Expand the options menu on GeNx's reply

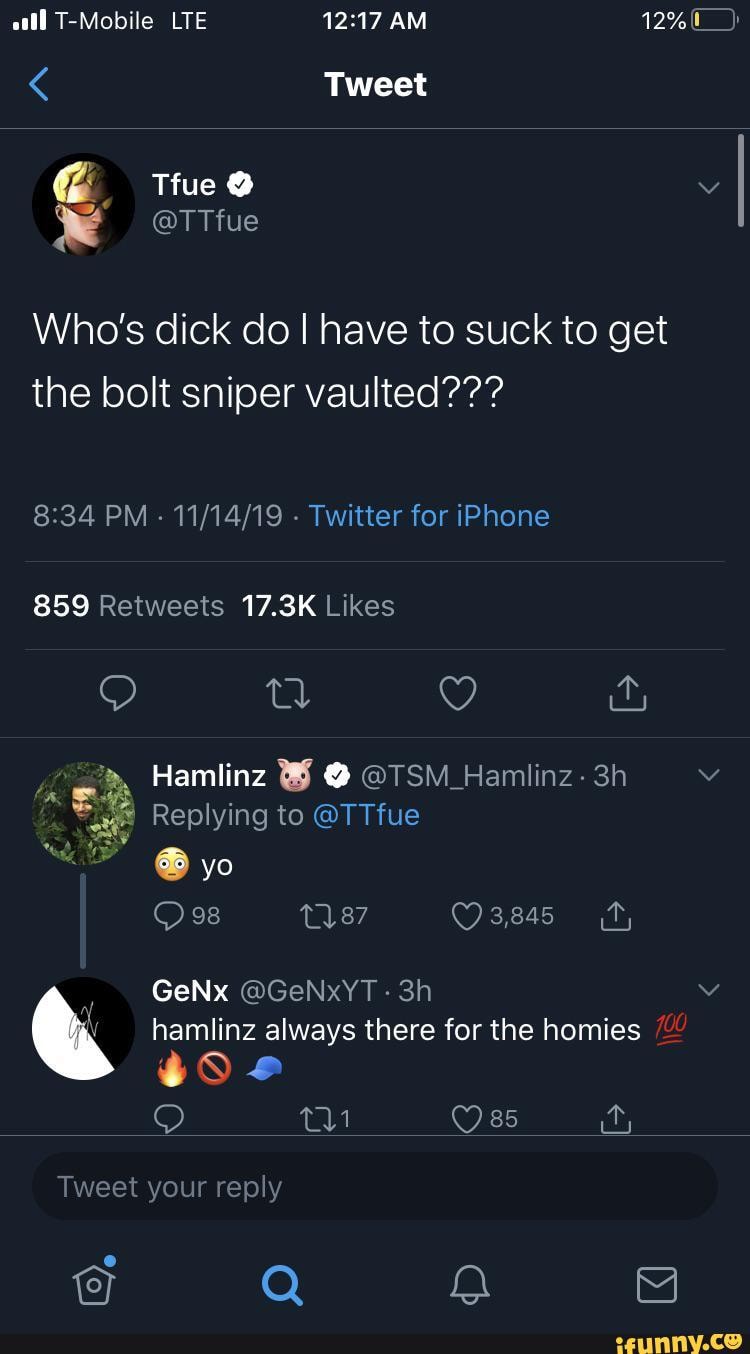(709, 989)
